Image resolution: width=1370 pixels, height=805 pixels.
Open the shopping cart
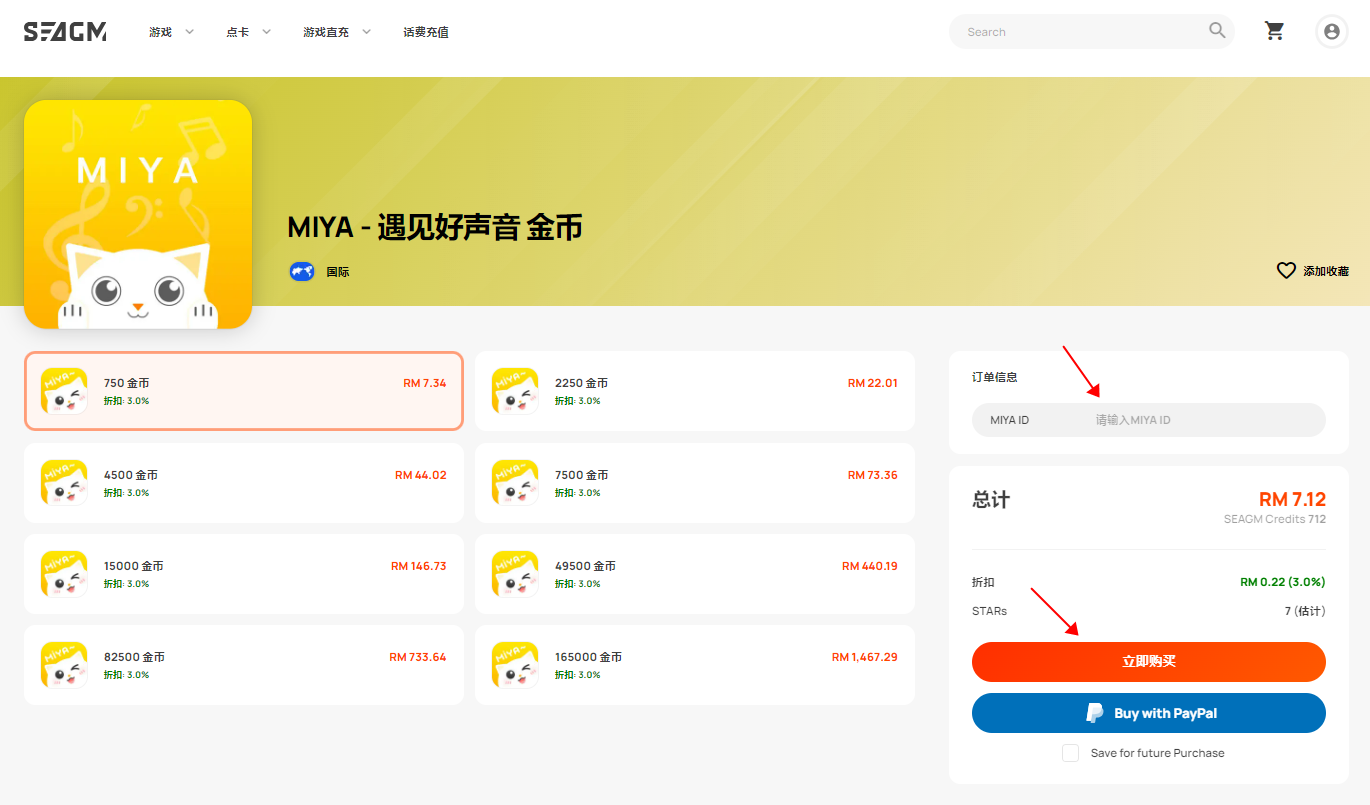click(1275, 31)
